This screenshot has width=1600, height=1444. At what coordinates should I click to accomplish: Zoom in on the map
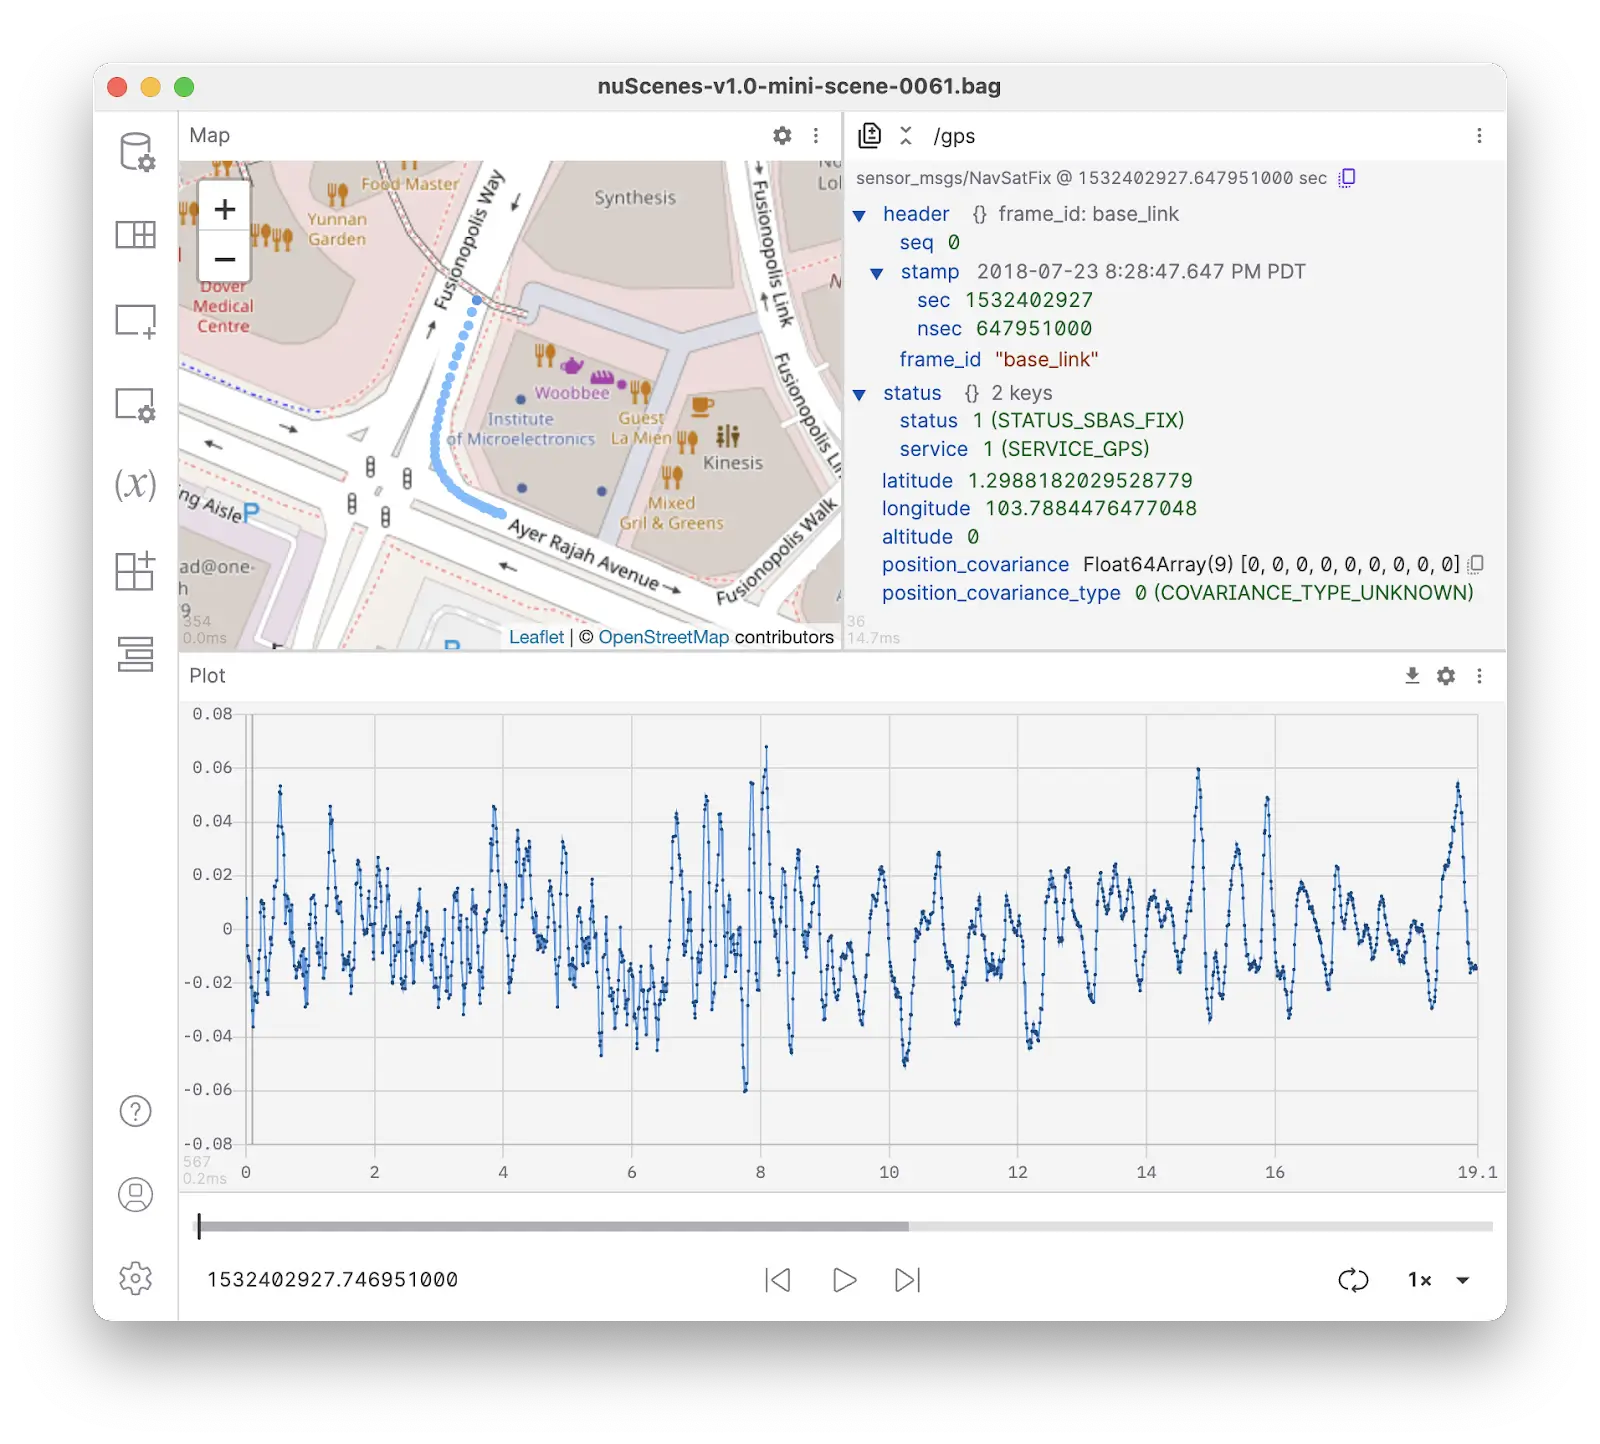(225, 209)
